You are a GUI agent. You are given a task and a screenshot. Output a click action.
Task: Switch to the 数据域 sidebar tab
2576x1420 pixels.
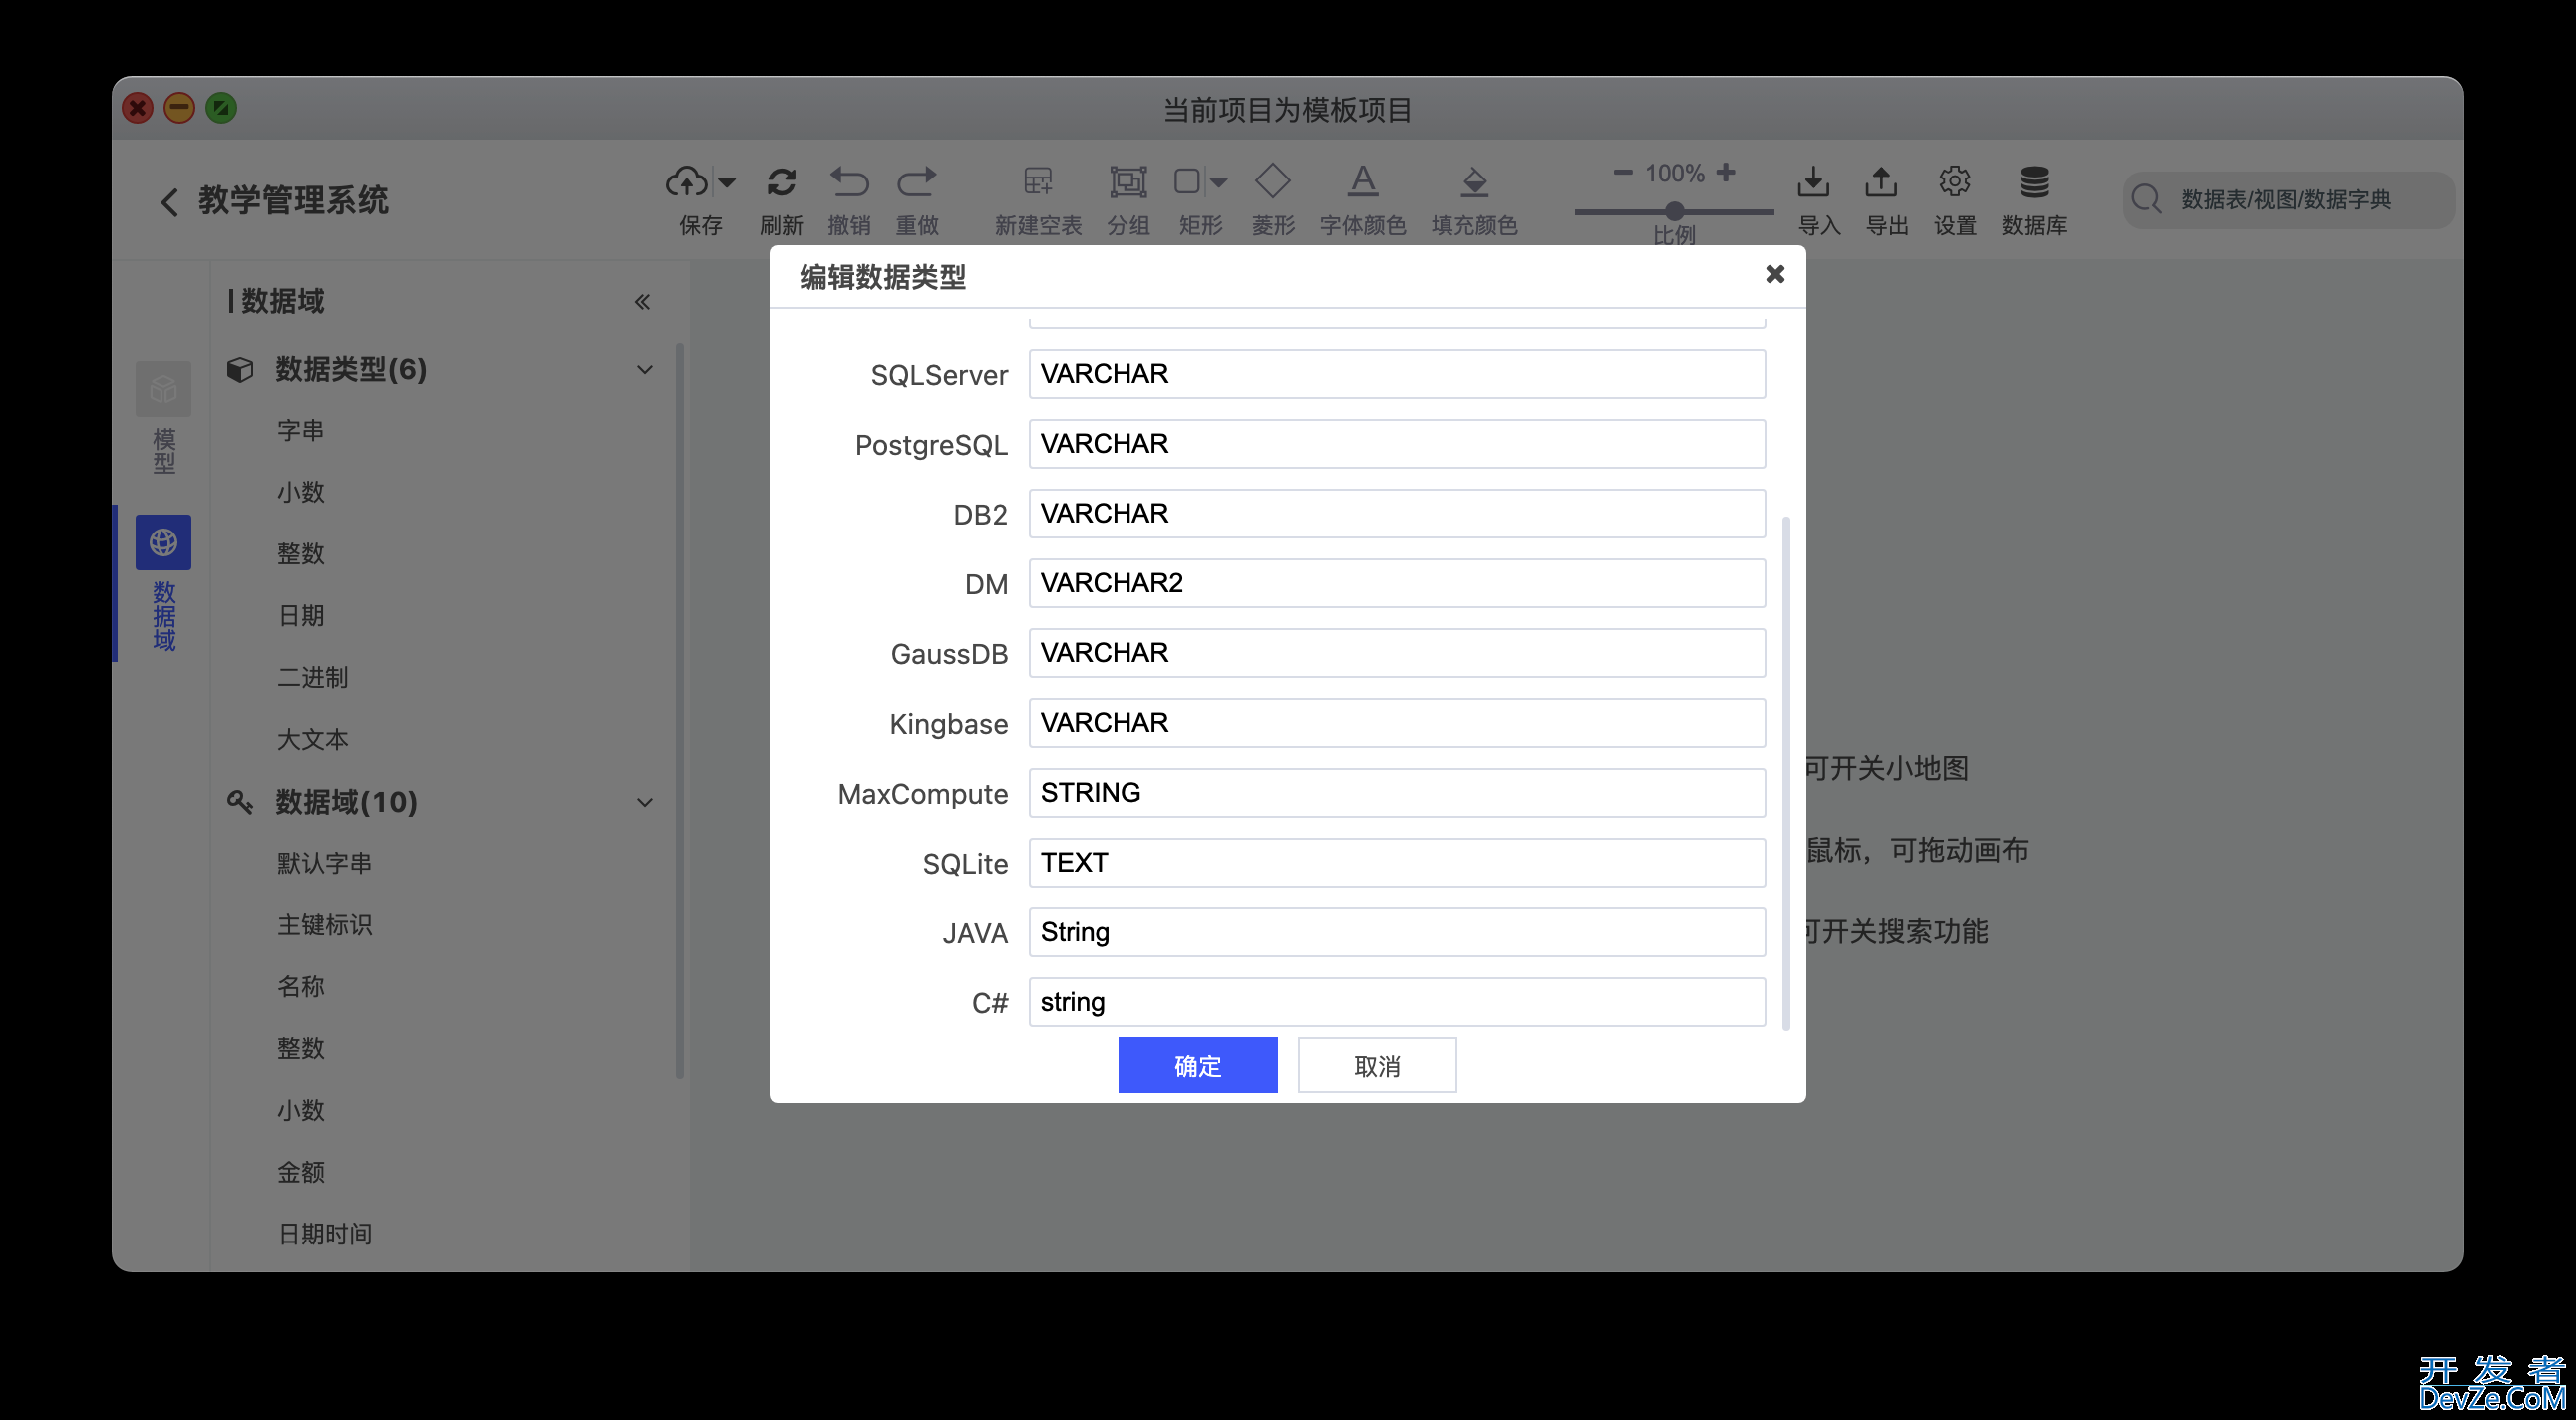pos(163,584)
